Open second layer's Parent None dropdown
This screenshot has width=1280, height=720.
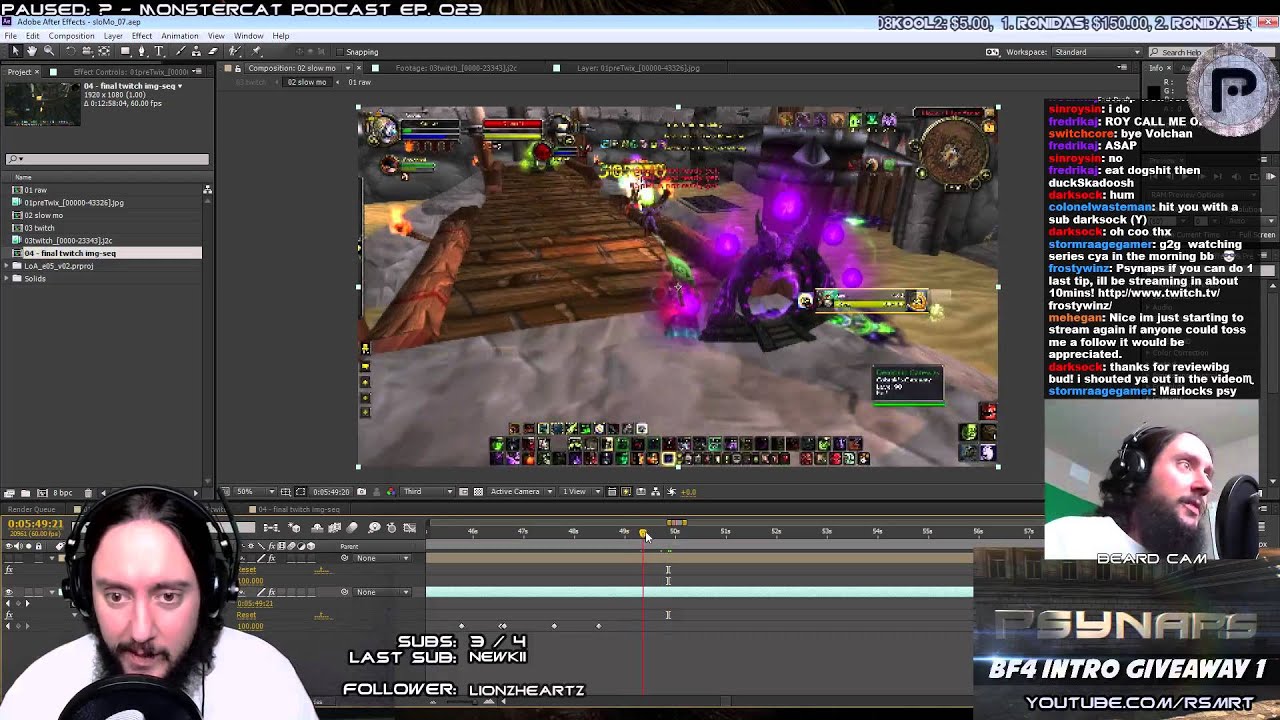[384, 592]
